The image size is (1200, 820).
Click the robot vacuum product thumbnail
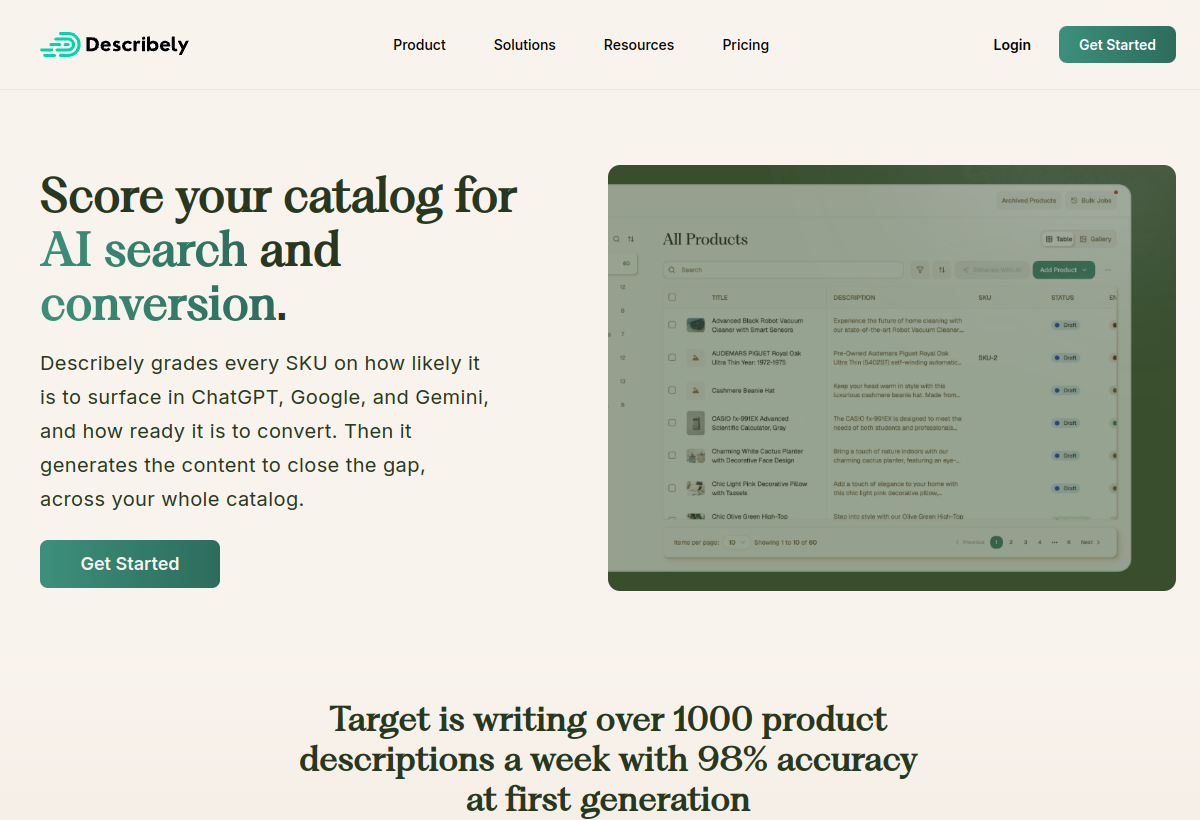pos(696,325)
